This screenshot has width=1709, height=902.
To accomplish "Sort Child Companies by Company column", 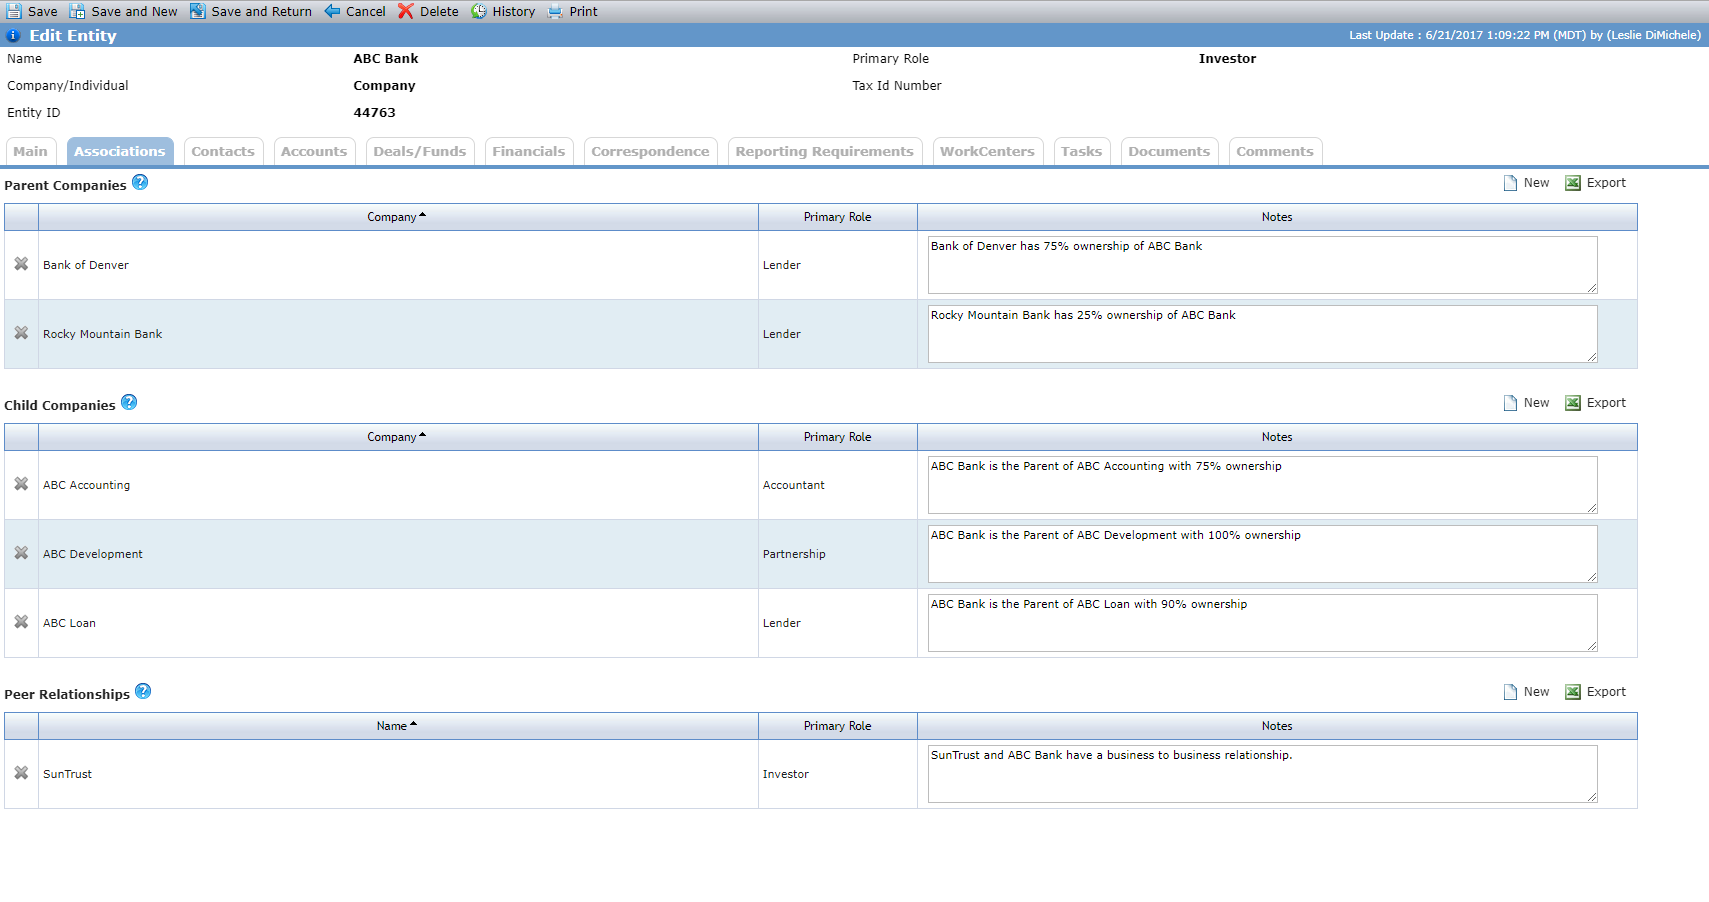I will (397, 437).
